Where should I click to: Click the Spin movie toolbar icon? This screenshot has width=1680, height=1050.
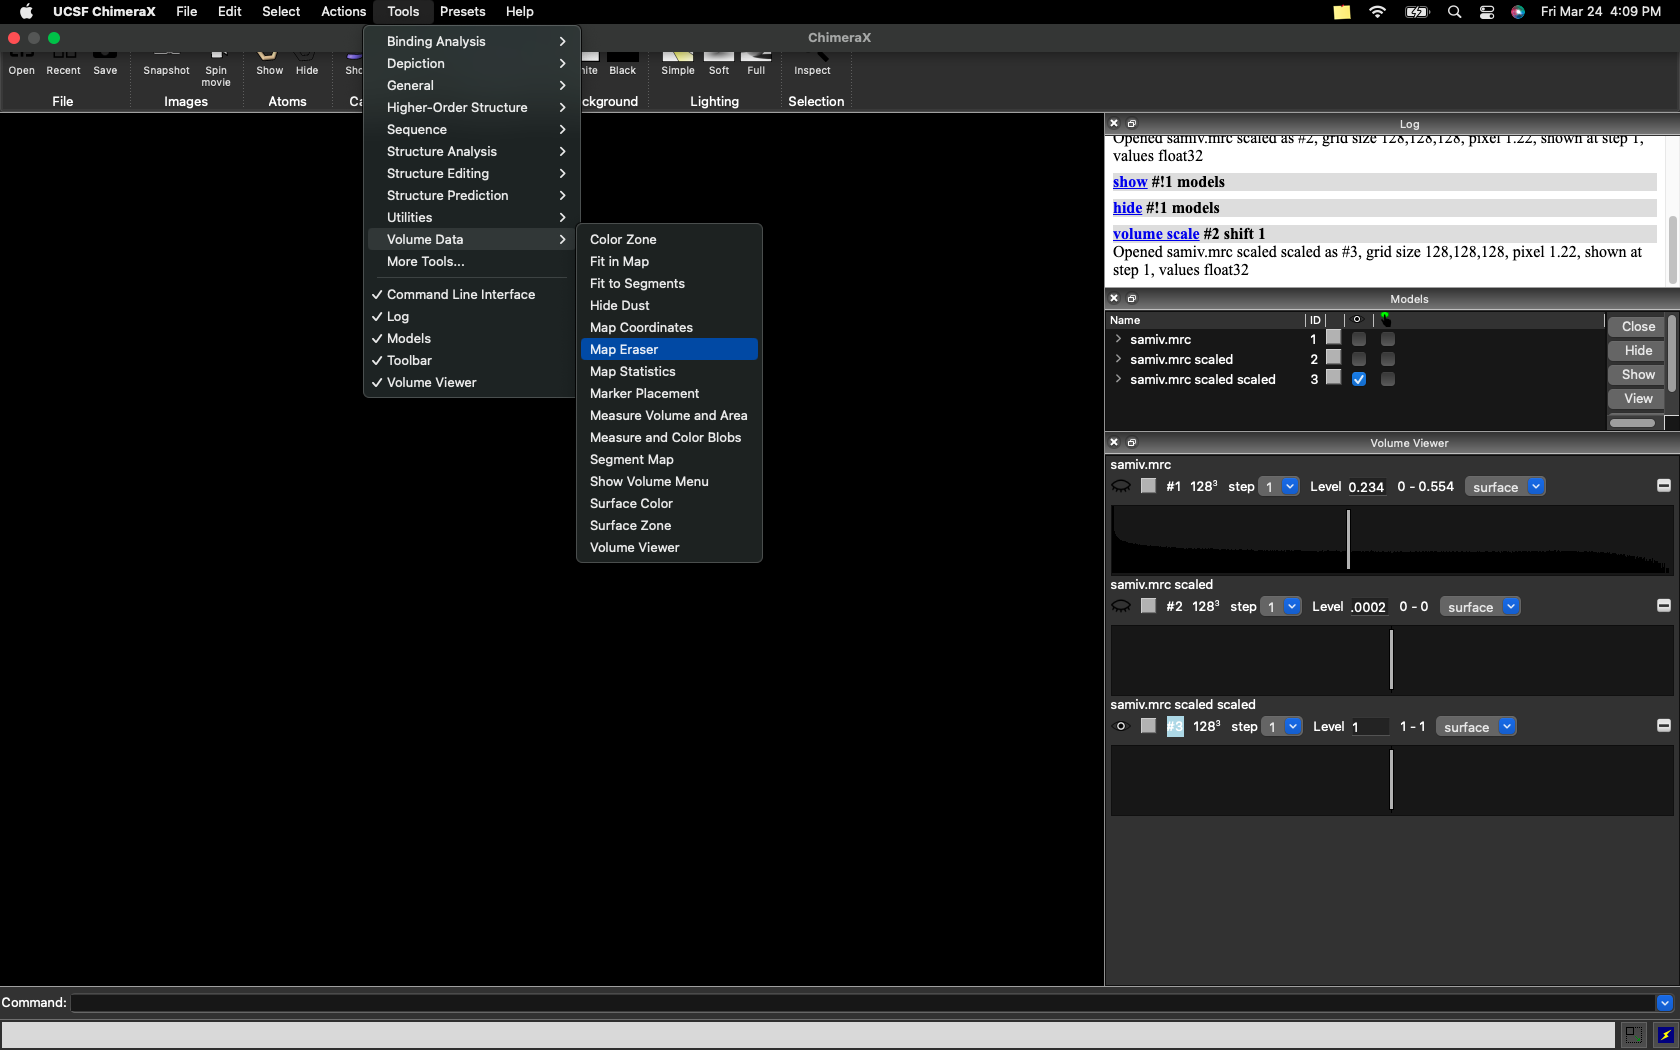tap(216, 68)
